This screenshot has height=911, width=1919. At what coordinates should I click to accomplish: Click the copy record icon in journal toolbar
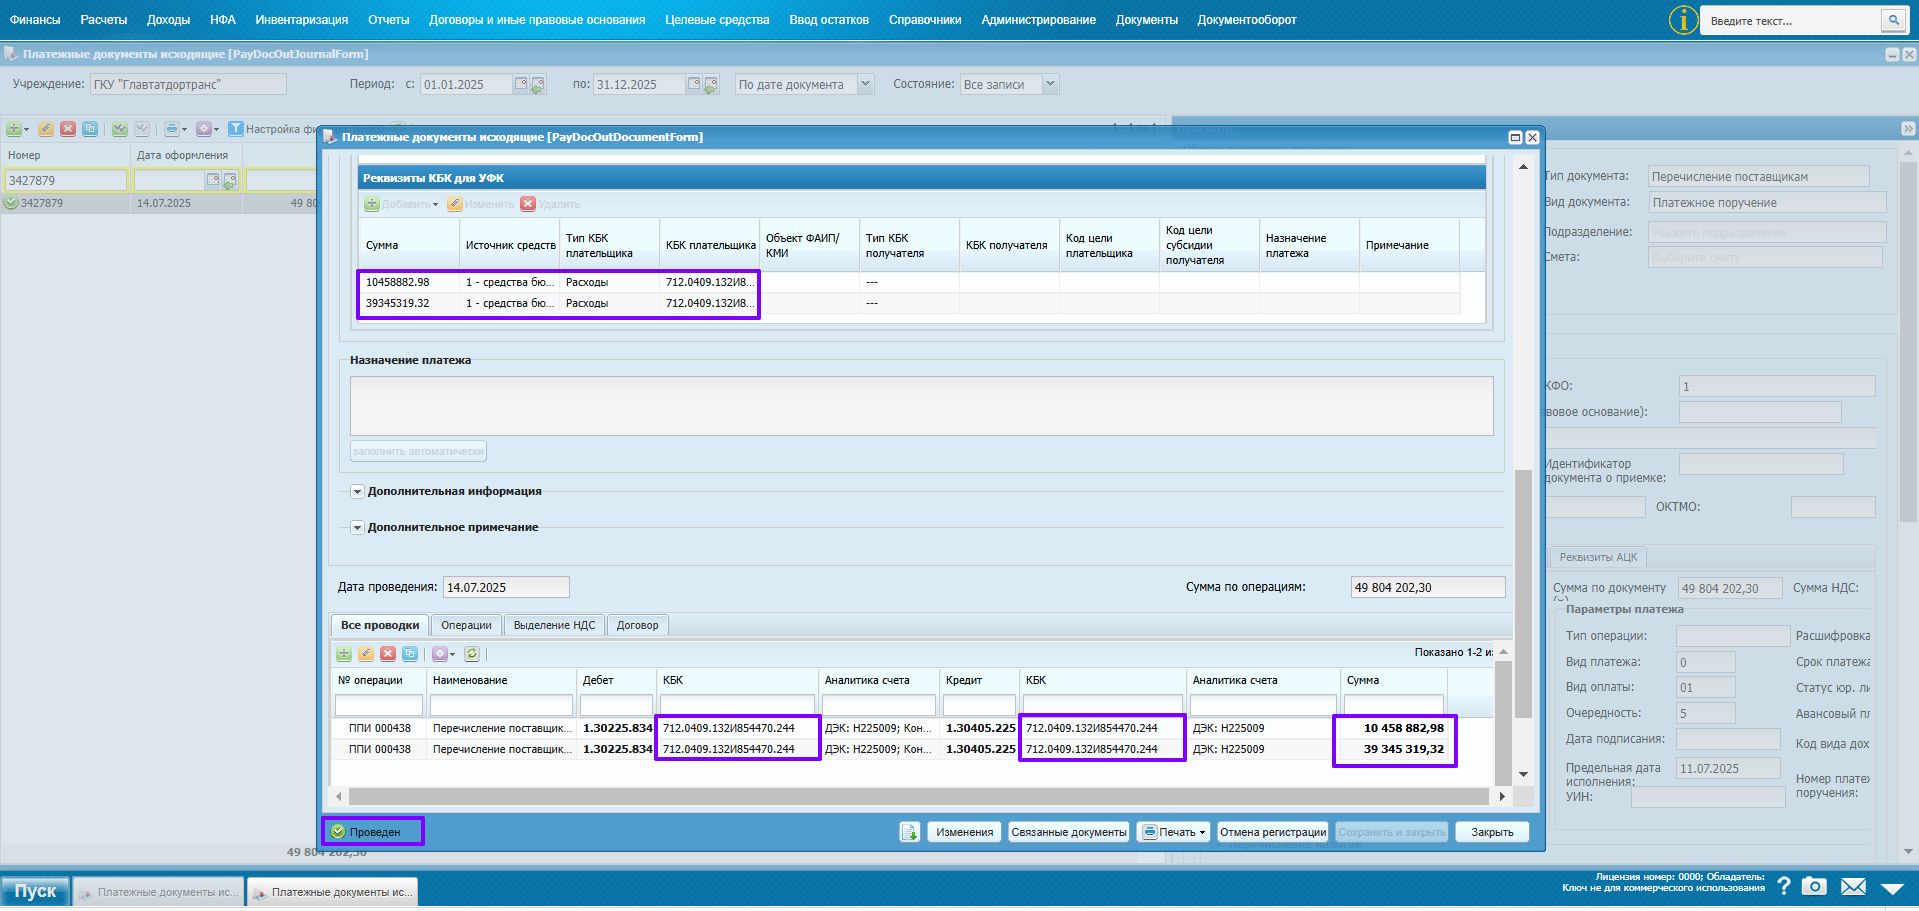click(90, 129)
